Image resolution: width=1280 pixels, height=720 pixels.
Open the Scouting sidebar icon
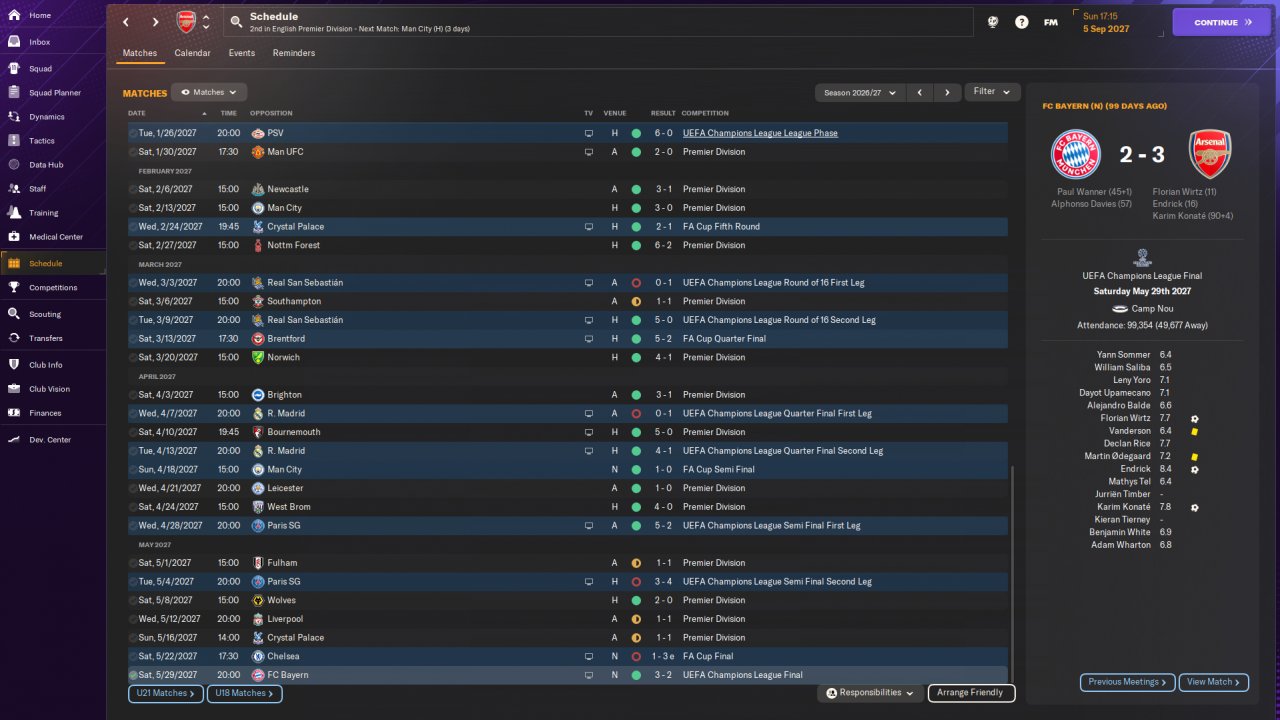14,314
